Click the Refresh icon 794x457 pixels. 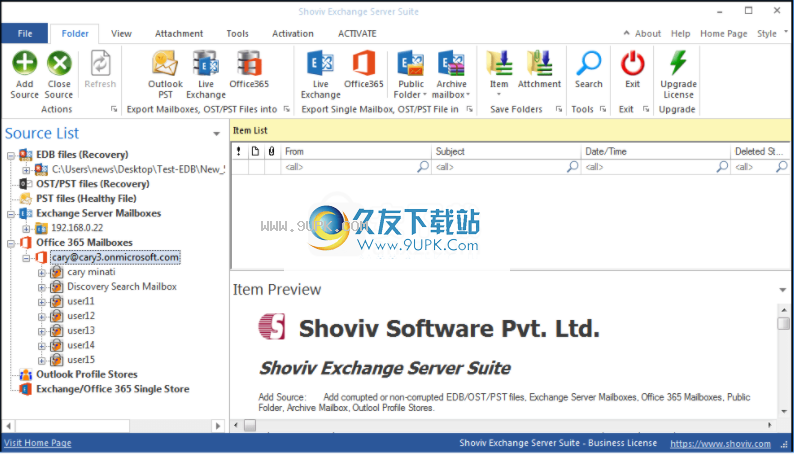pos(100,63)
